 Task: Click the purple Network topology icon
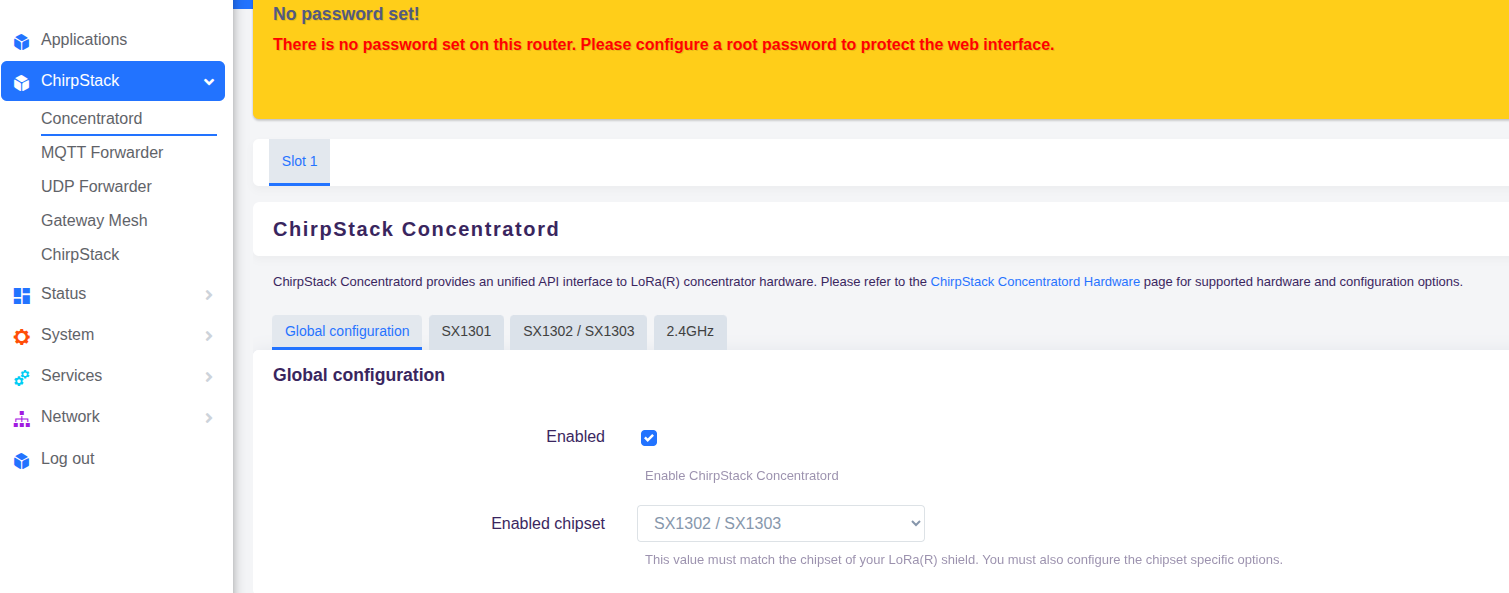pyautogui.click(x=21, y=417)
